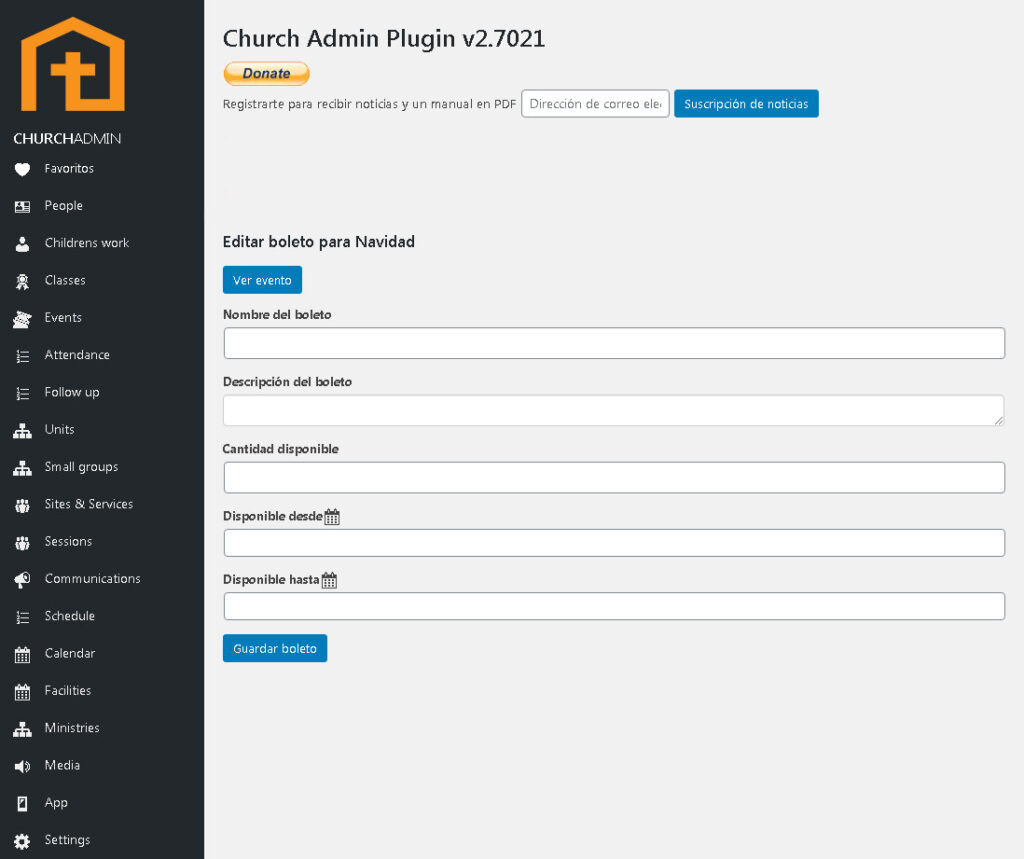
Task: Focus the Nombre del boleto field
Action: (613, 343)
